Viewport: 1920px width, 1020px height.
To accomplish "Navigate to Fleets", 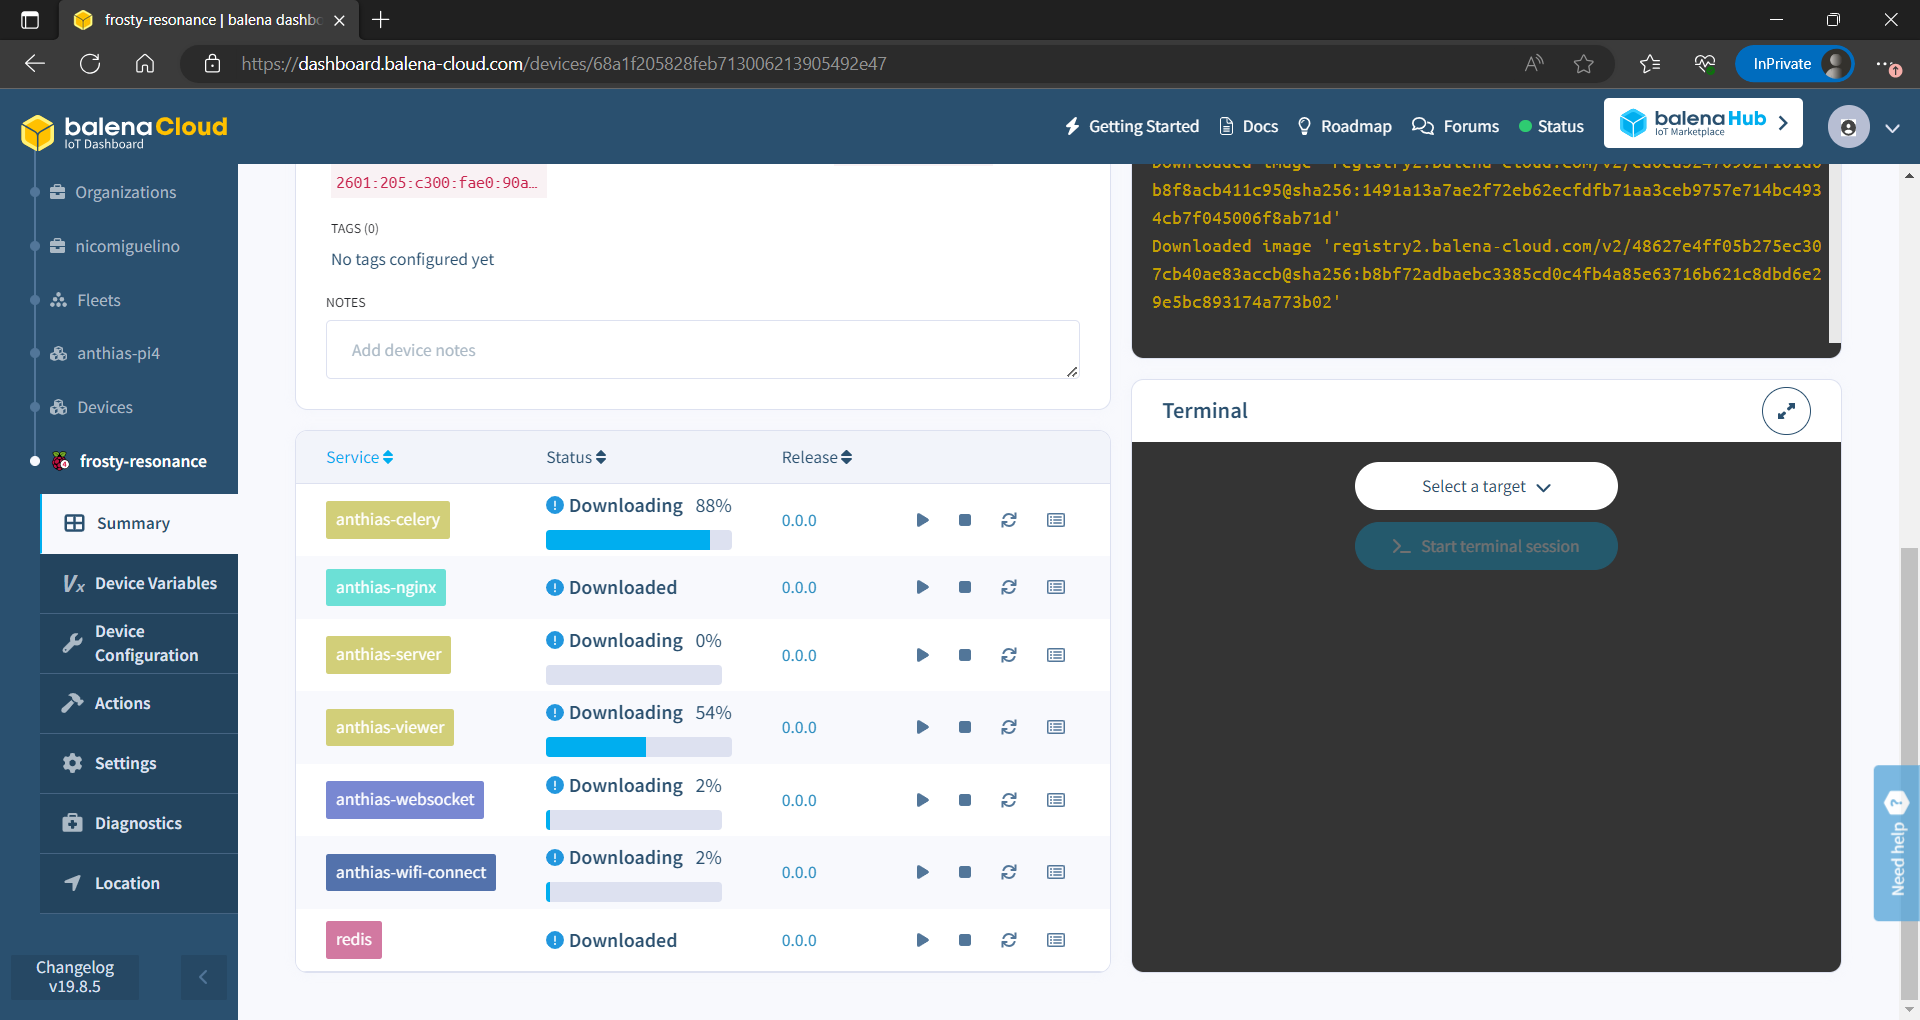I will pyautogui.click(x=85, y=300).
